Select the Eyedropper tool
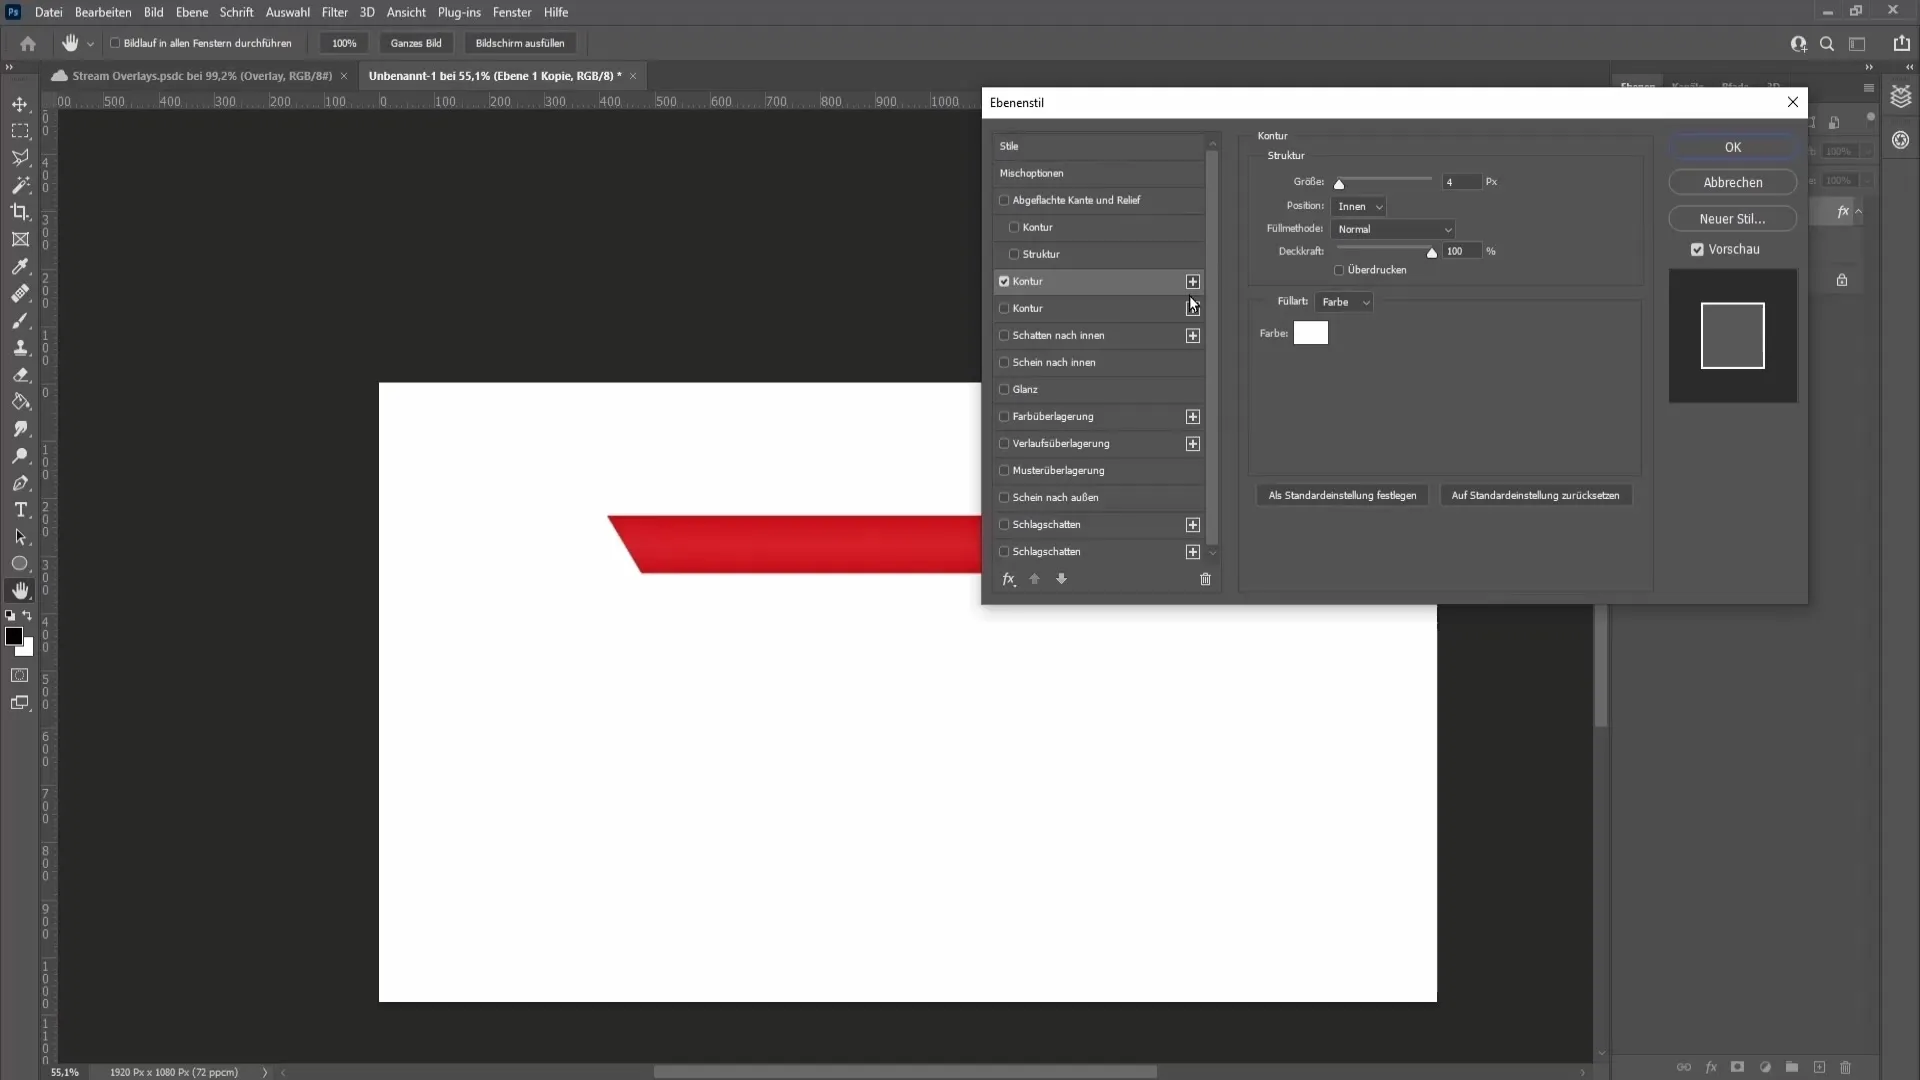Screen dimensions: 1920x1080 click(x=20, y=265)
